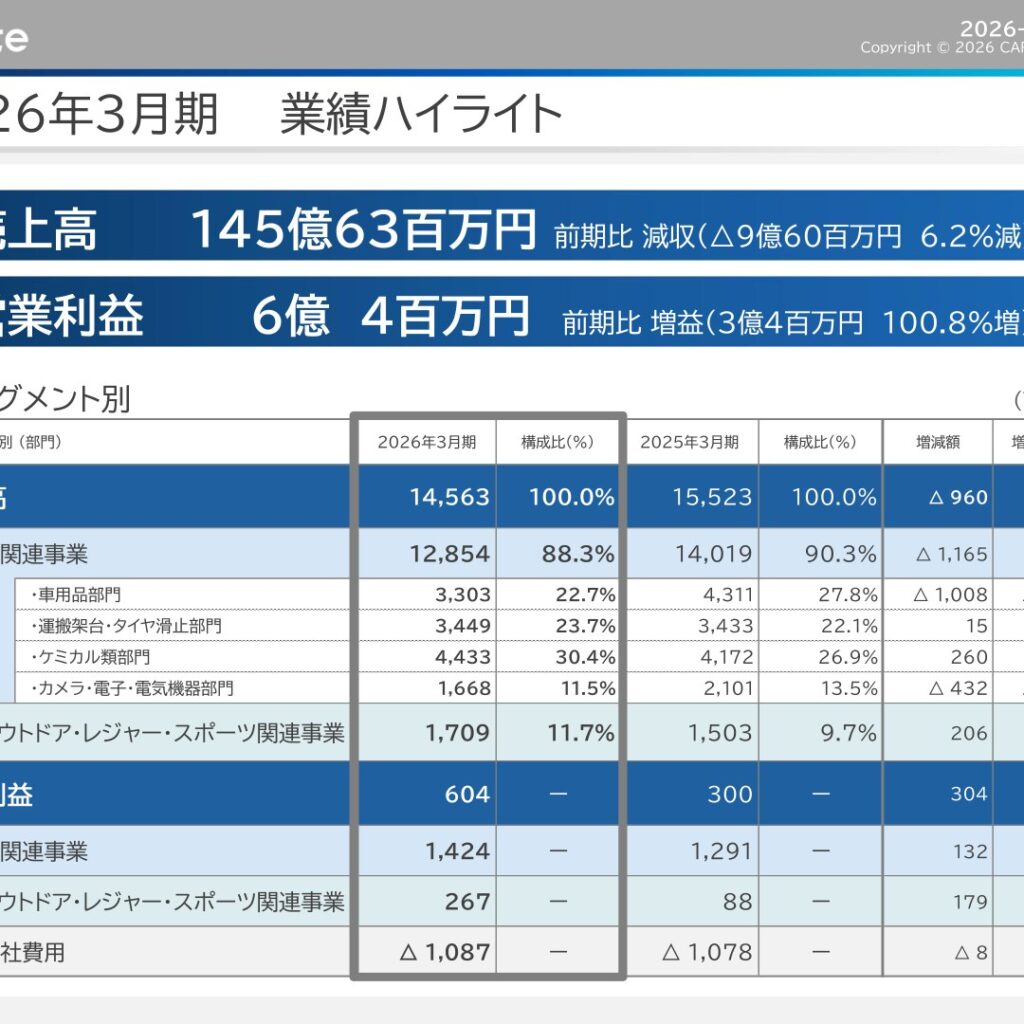1024x1024 pixels.
Task: Click the ・ケミカル類部門 row label
Action: pos(90,656)
